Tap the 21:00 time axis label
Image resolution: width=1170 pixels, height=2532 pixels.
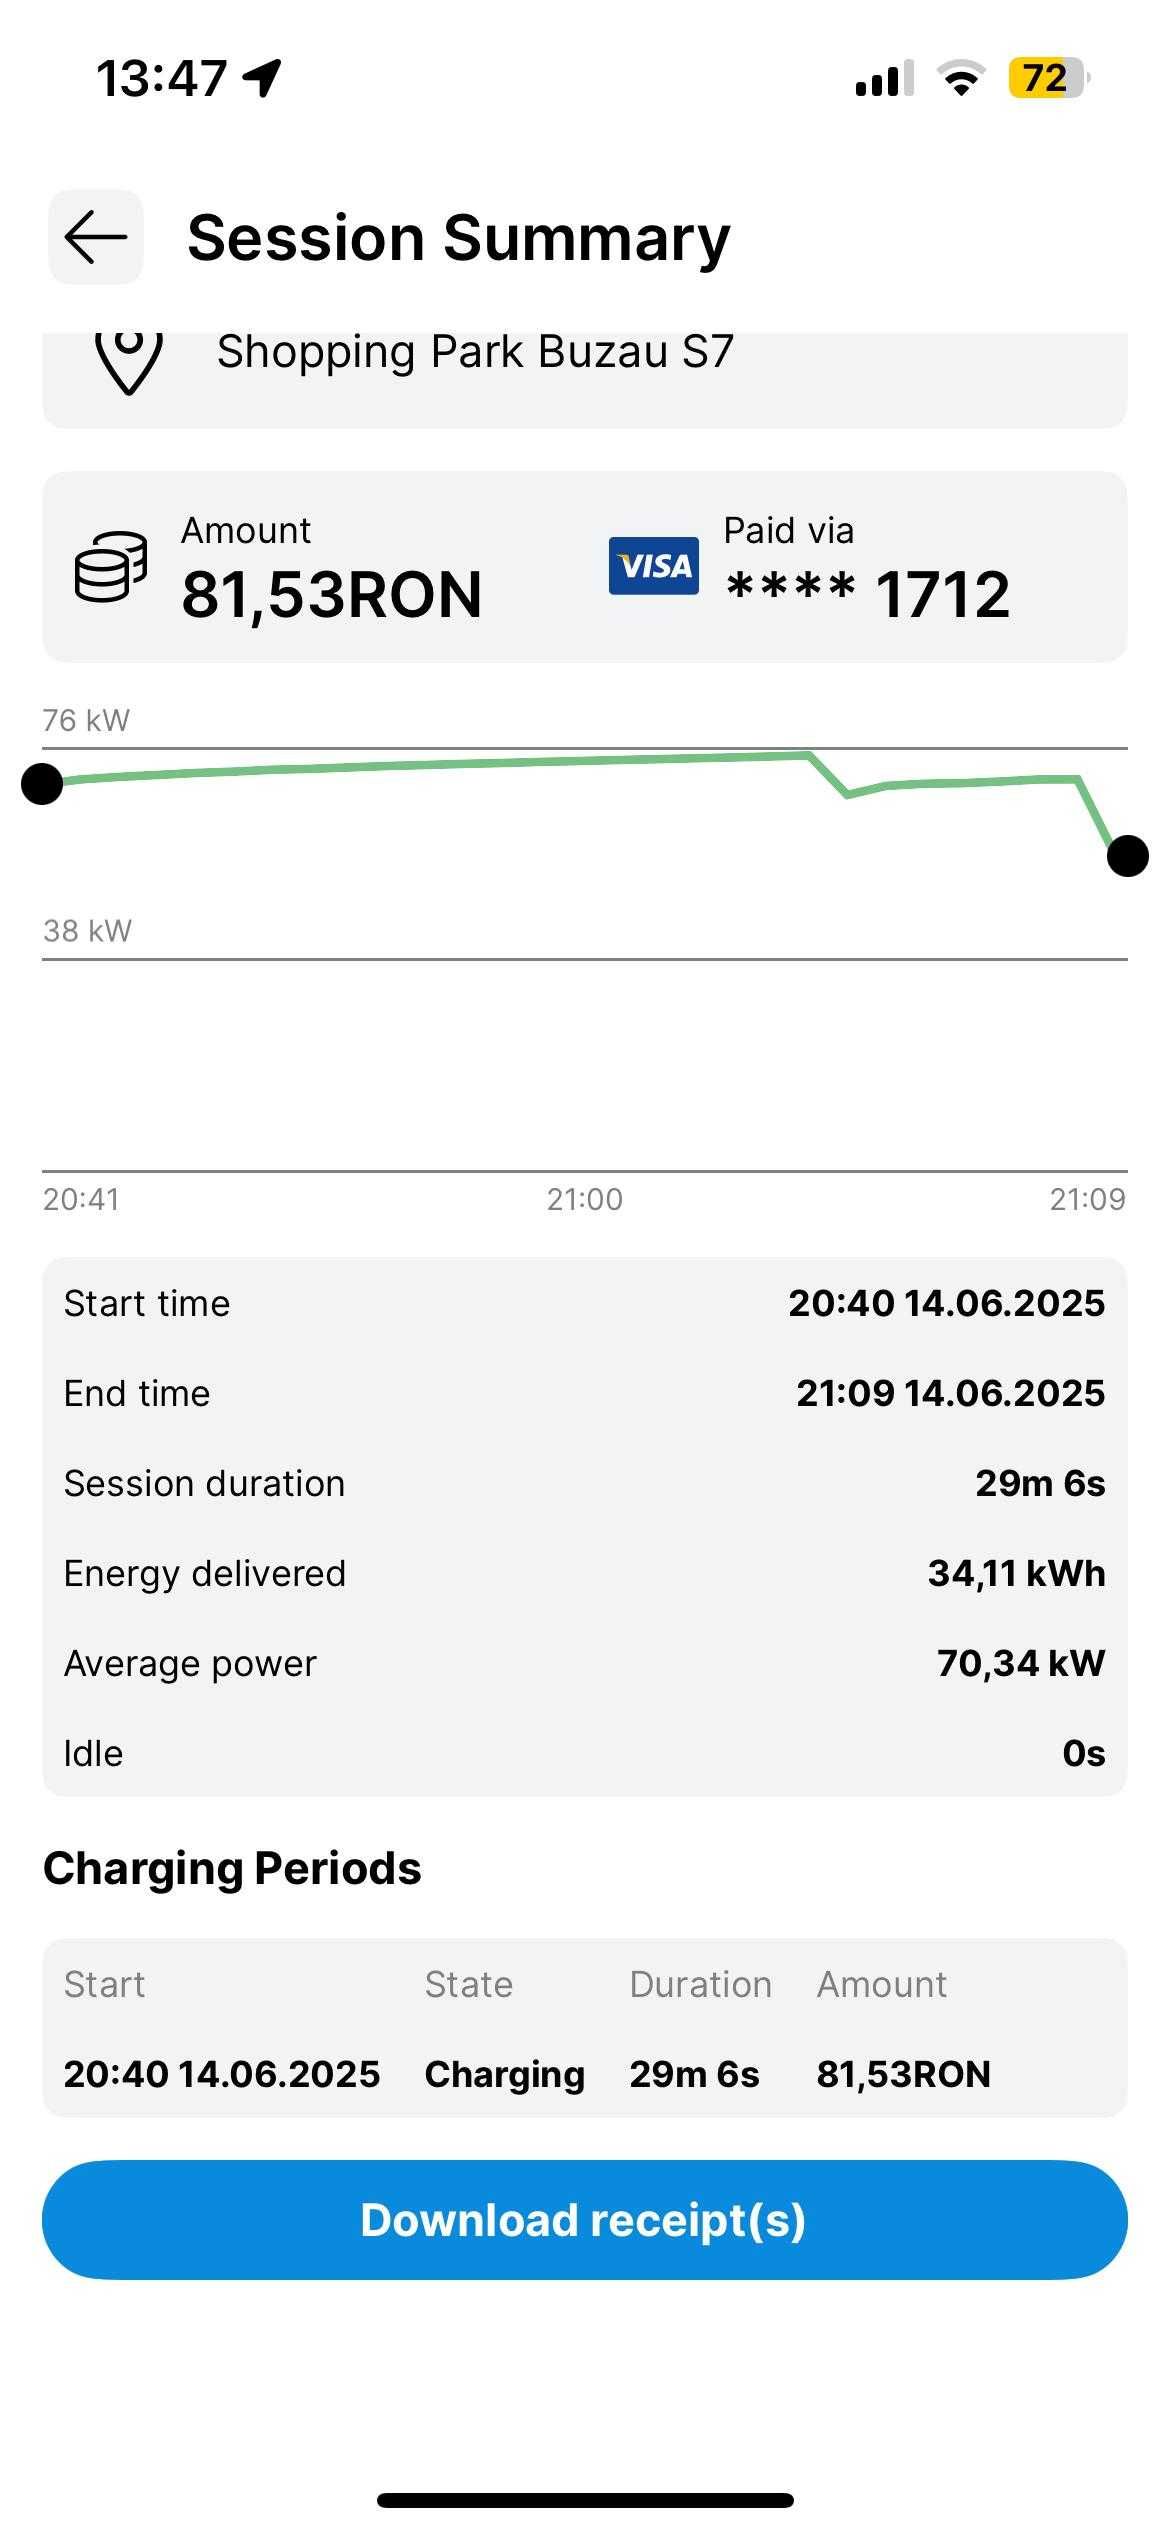[x=585, y=1199]
